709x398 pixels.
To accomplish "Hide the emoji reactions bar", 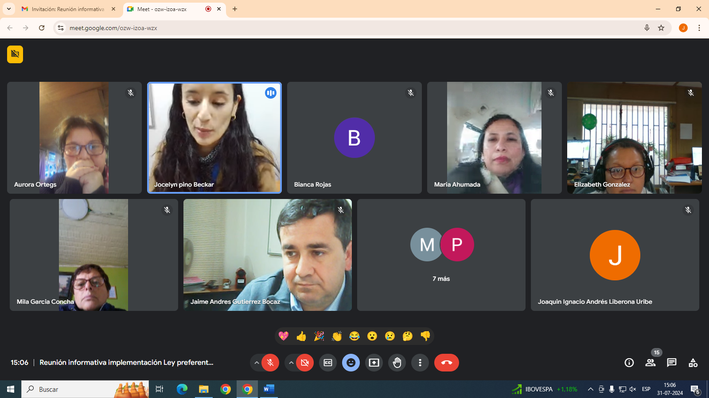I will 351,362.
